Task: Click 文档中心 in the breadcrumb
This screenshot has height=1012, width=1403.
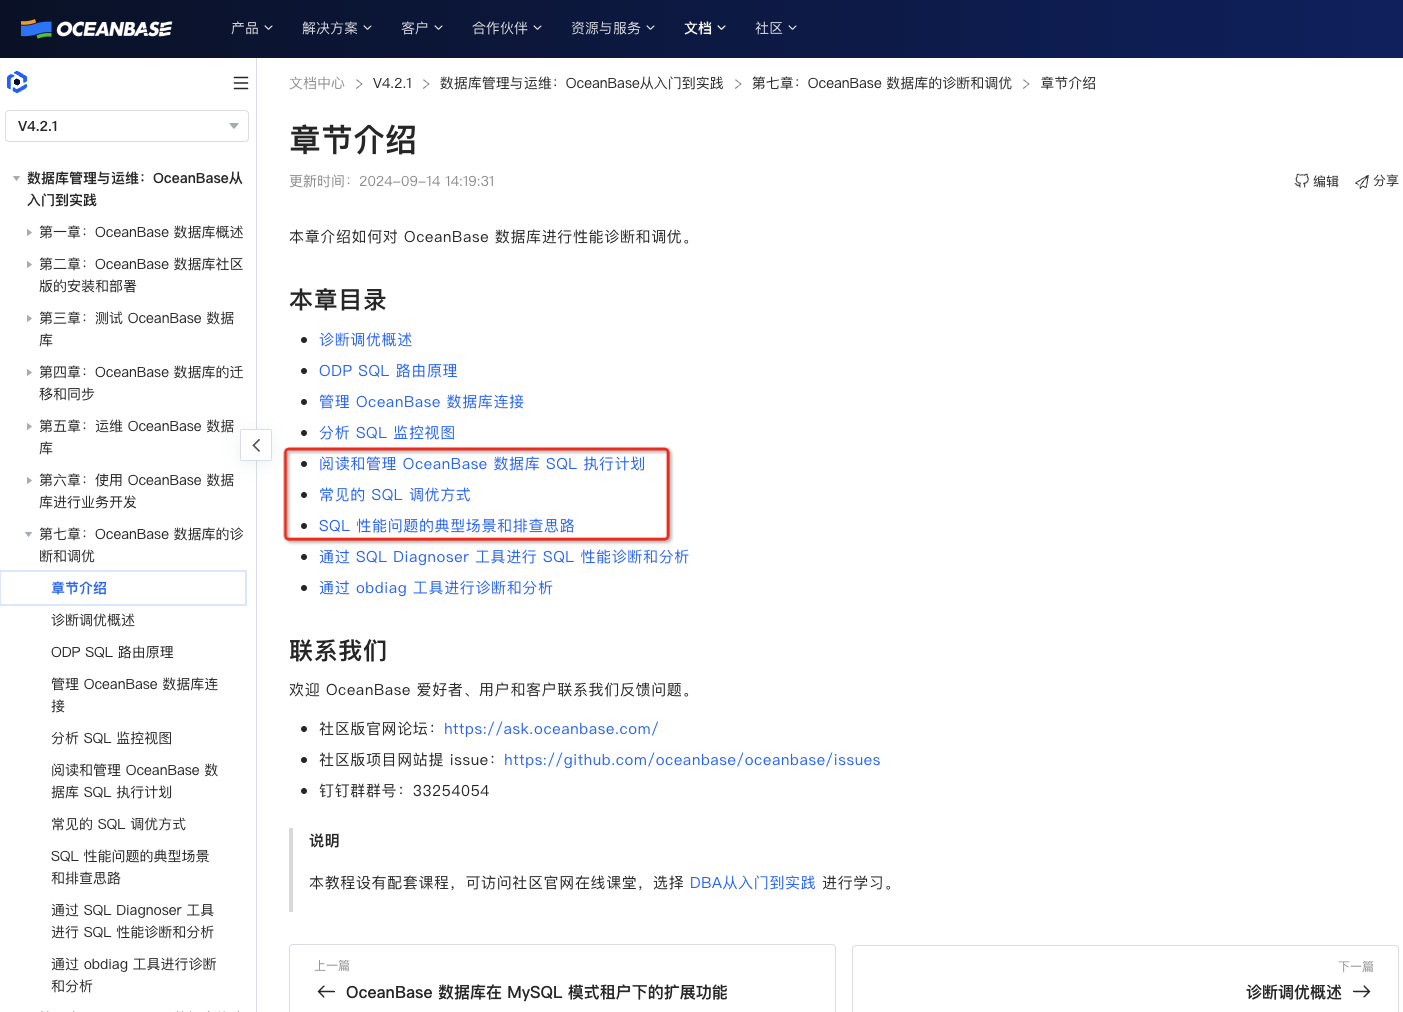Action: (x=317, y=82)
